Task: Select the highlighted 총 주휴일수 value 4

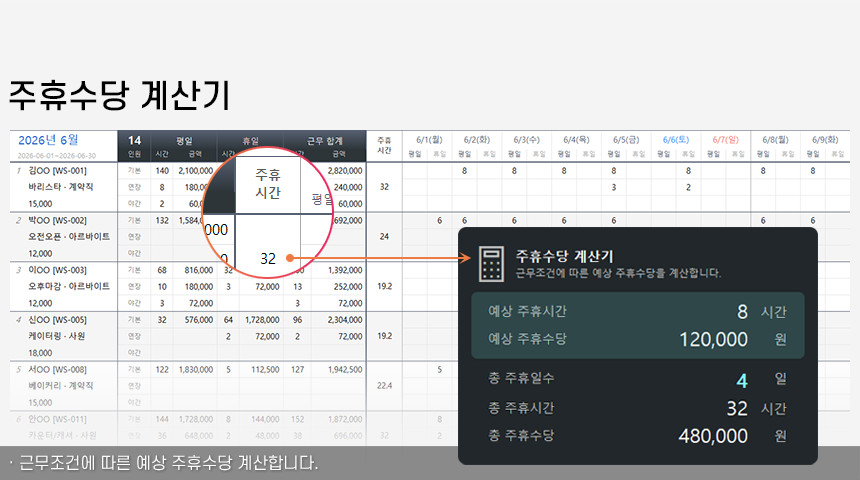Action: coord(742,381)
